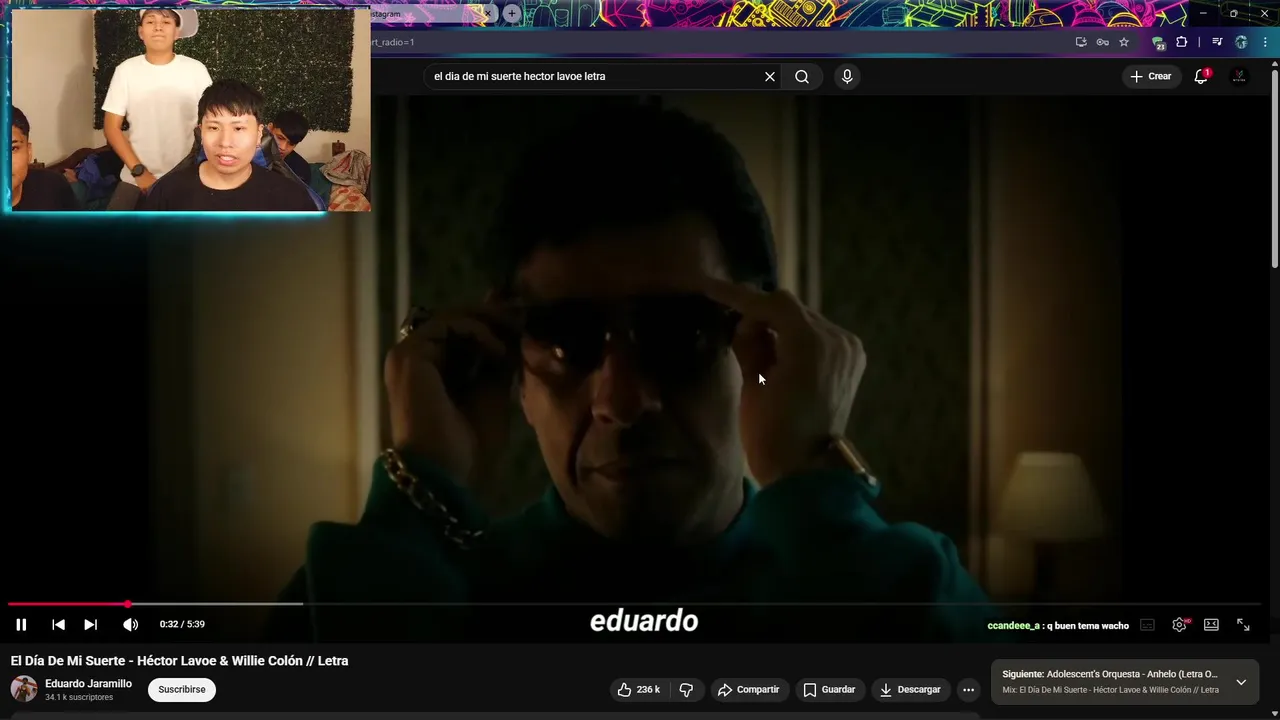Viewport: 1280px width, 720px height.
Task: Skip to the next video
Action: [x=90, y=624]
